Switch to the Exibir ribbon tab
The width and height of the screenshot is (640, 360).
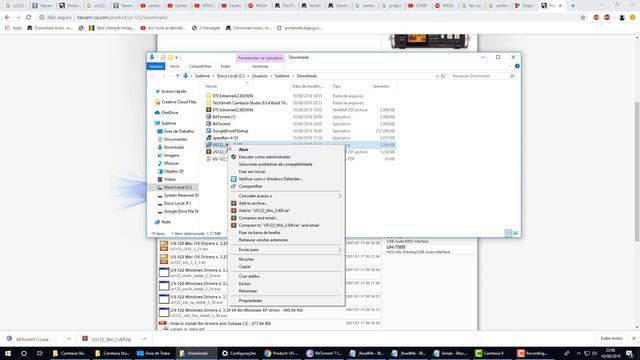click(225, 67)
